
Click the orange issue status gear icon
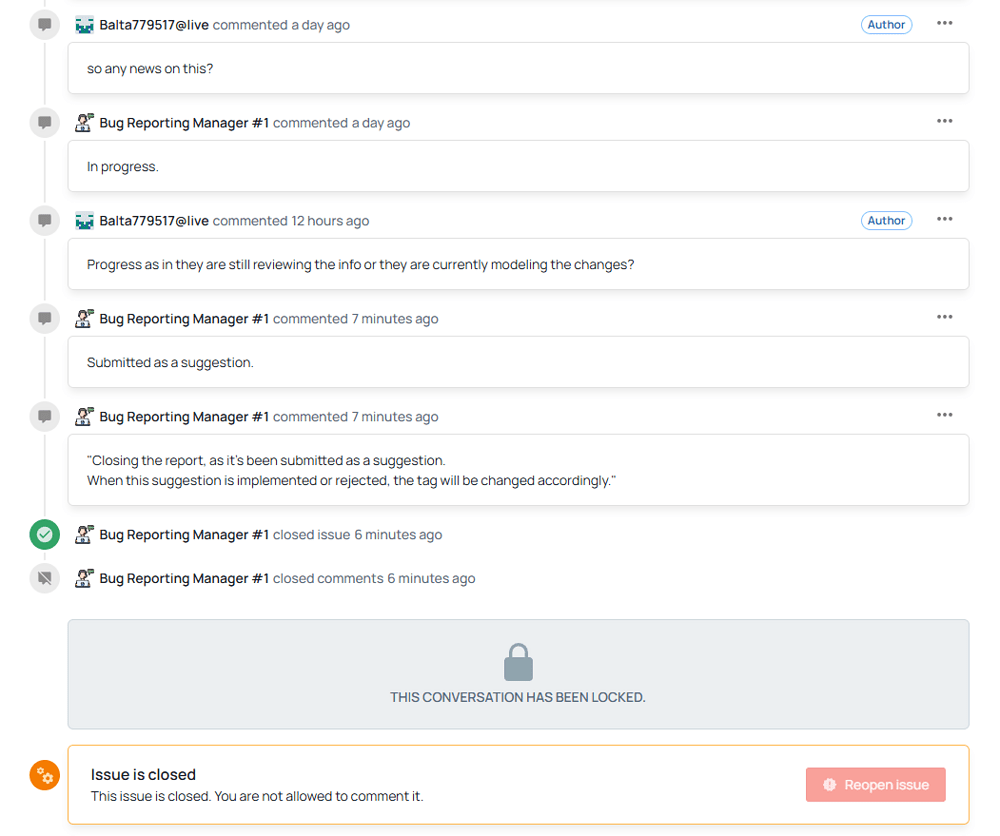44,775
